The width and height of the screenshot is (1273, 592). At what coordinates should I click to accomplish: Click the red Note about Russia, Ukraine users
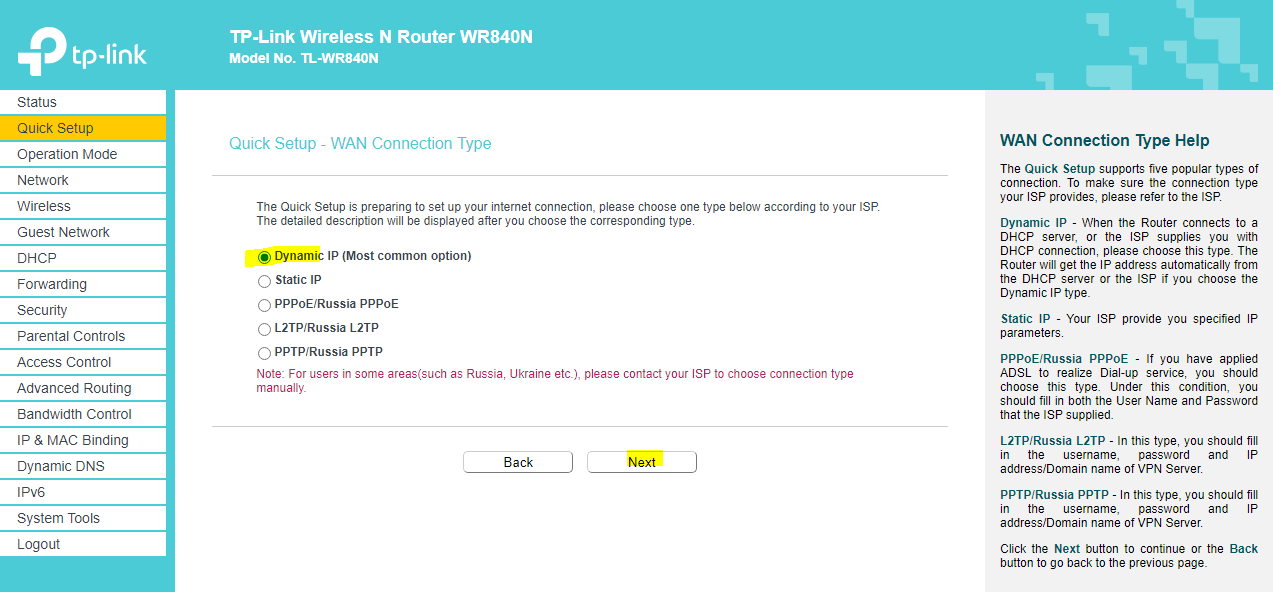pos(555,381)
